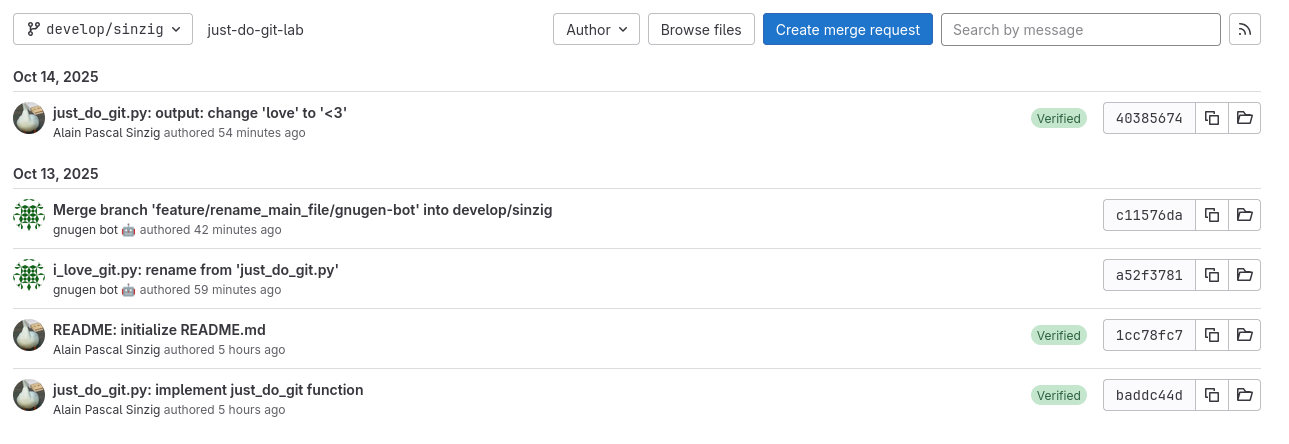This screenshot has width=1289, height=444.
Task: Open the merge branch commit into develop/sinzig
Action: pos(302,210)
